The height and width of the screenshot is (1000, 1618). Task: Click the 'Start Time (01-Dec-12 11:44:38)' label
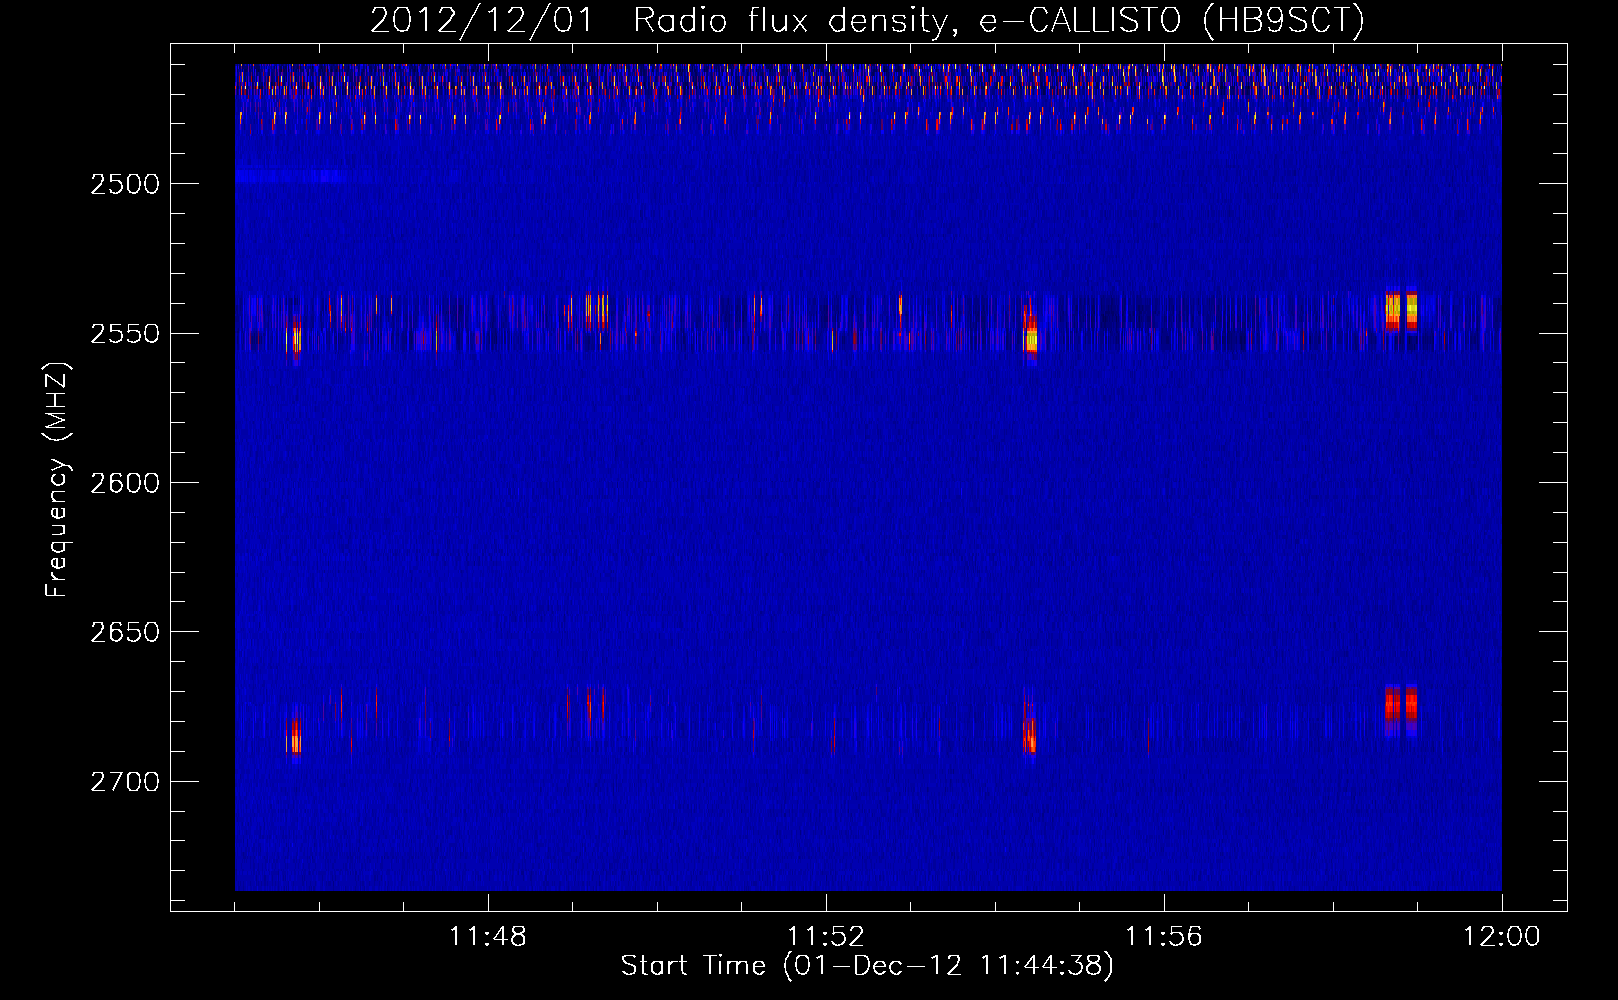[867, 966]
